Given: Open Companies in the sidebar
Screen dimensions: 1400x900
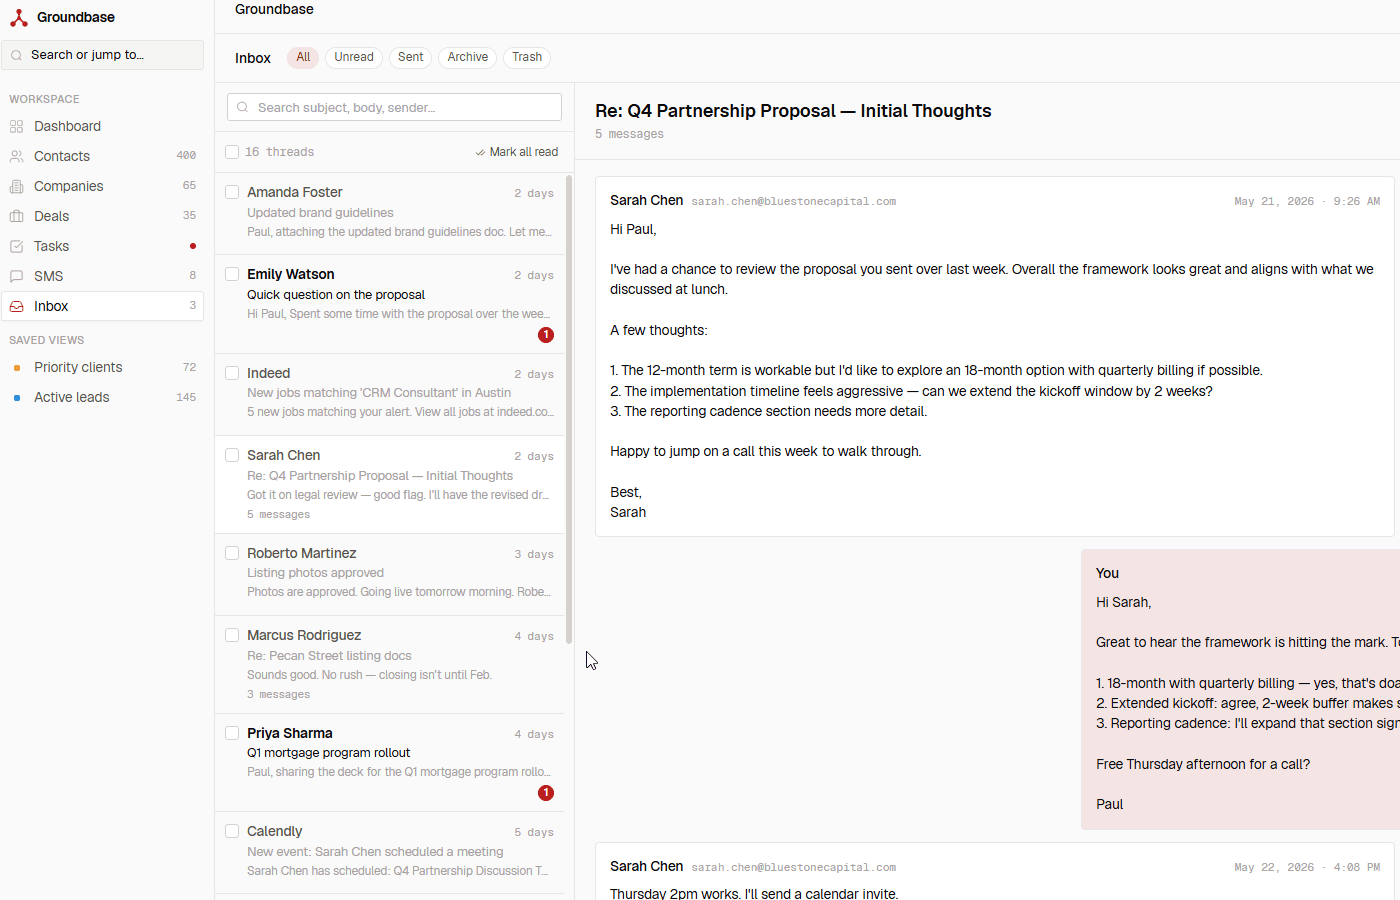Looking at the screenshot, I should tap(103, 186).
